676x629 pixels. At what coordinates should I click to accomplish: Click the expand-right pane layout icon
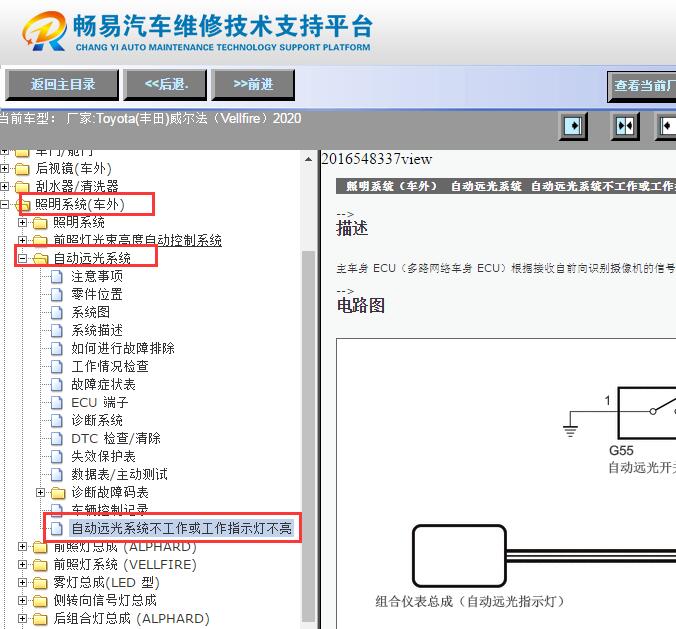[x=573, y=126]
